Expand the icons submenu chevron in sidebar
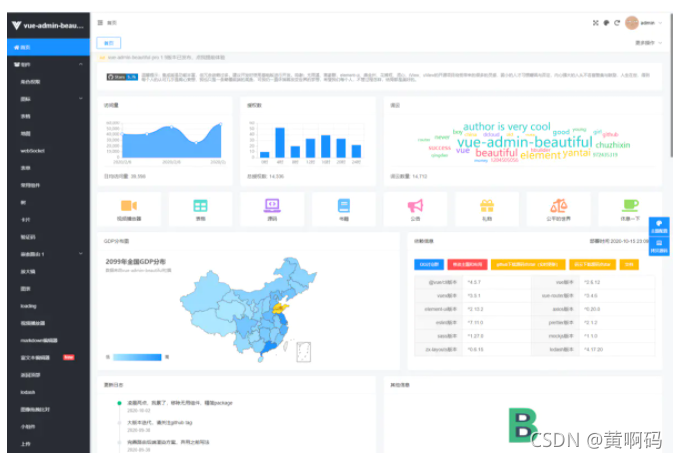This screenshot has height=458, width=677. pos(81,99)
